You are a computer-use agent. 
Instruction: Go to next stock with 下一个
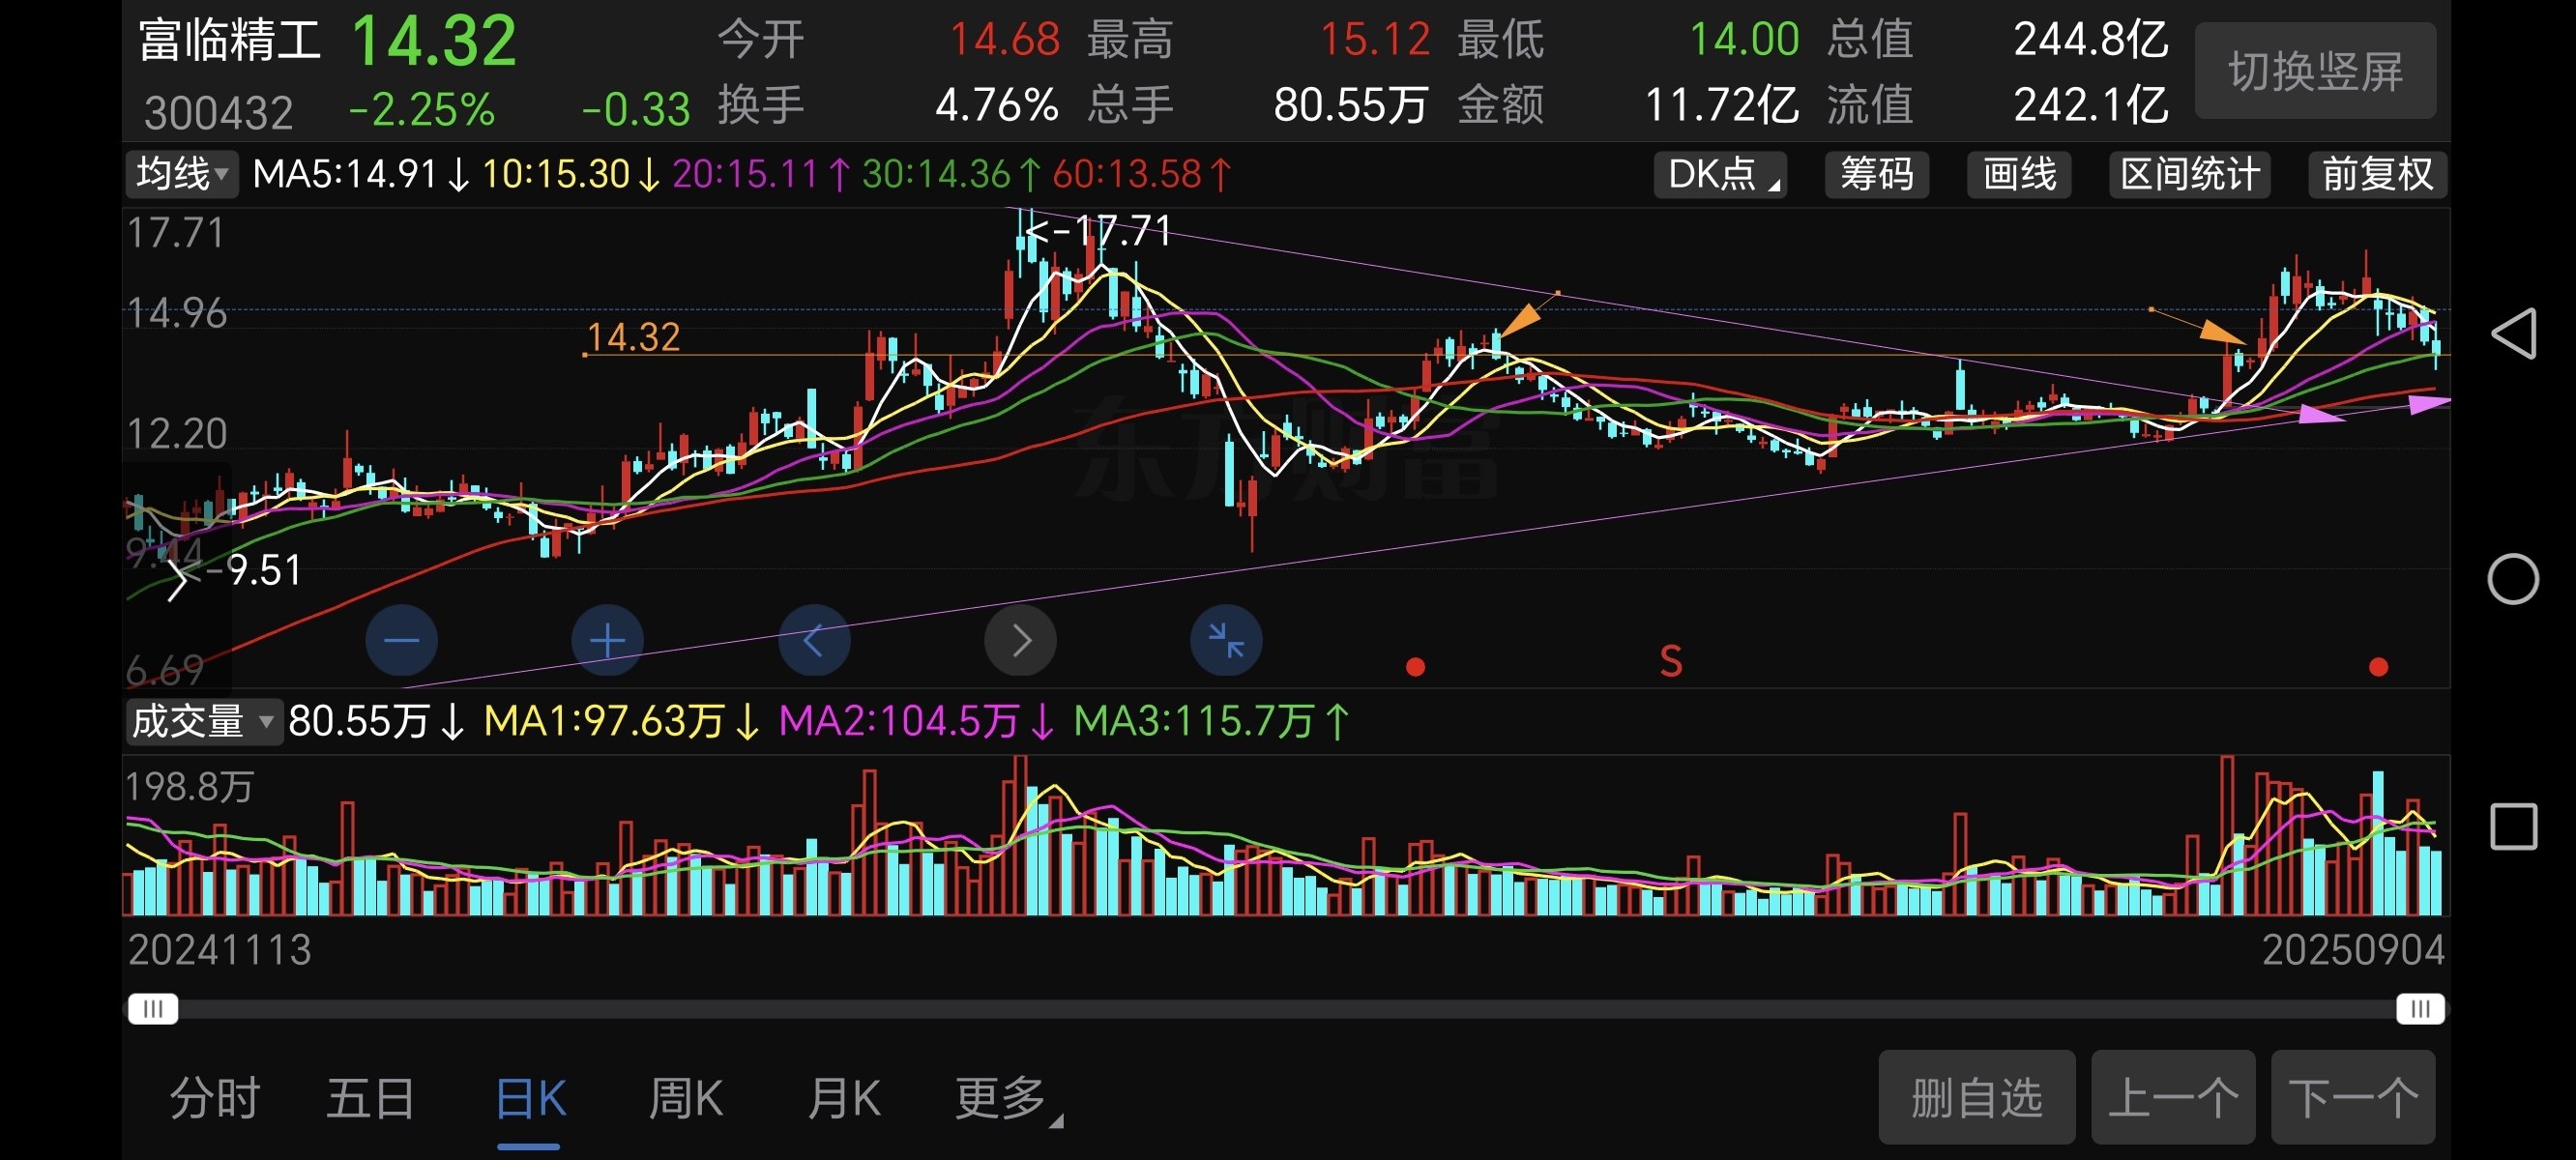click(2353, 1097)
